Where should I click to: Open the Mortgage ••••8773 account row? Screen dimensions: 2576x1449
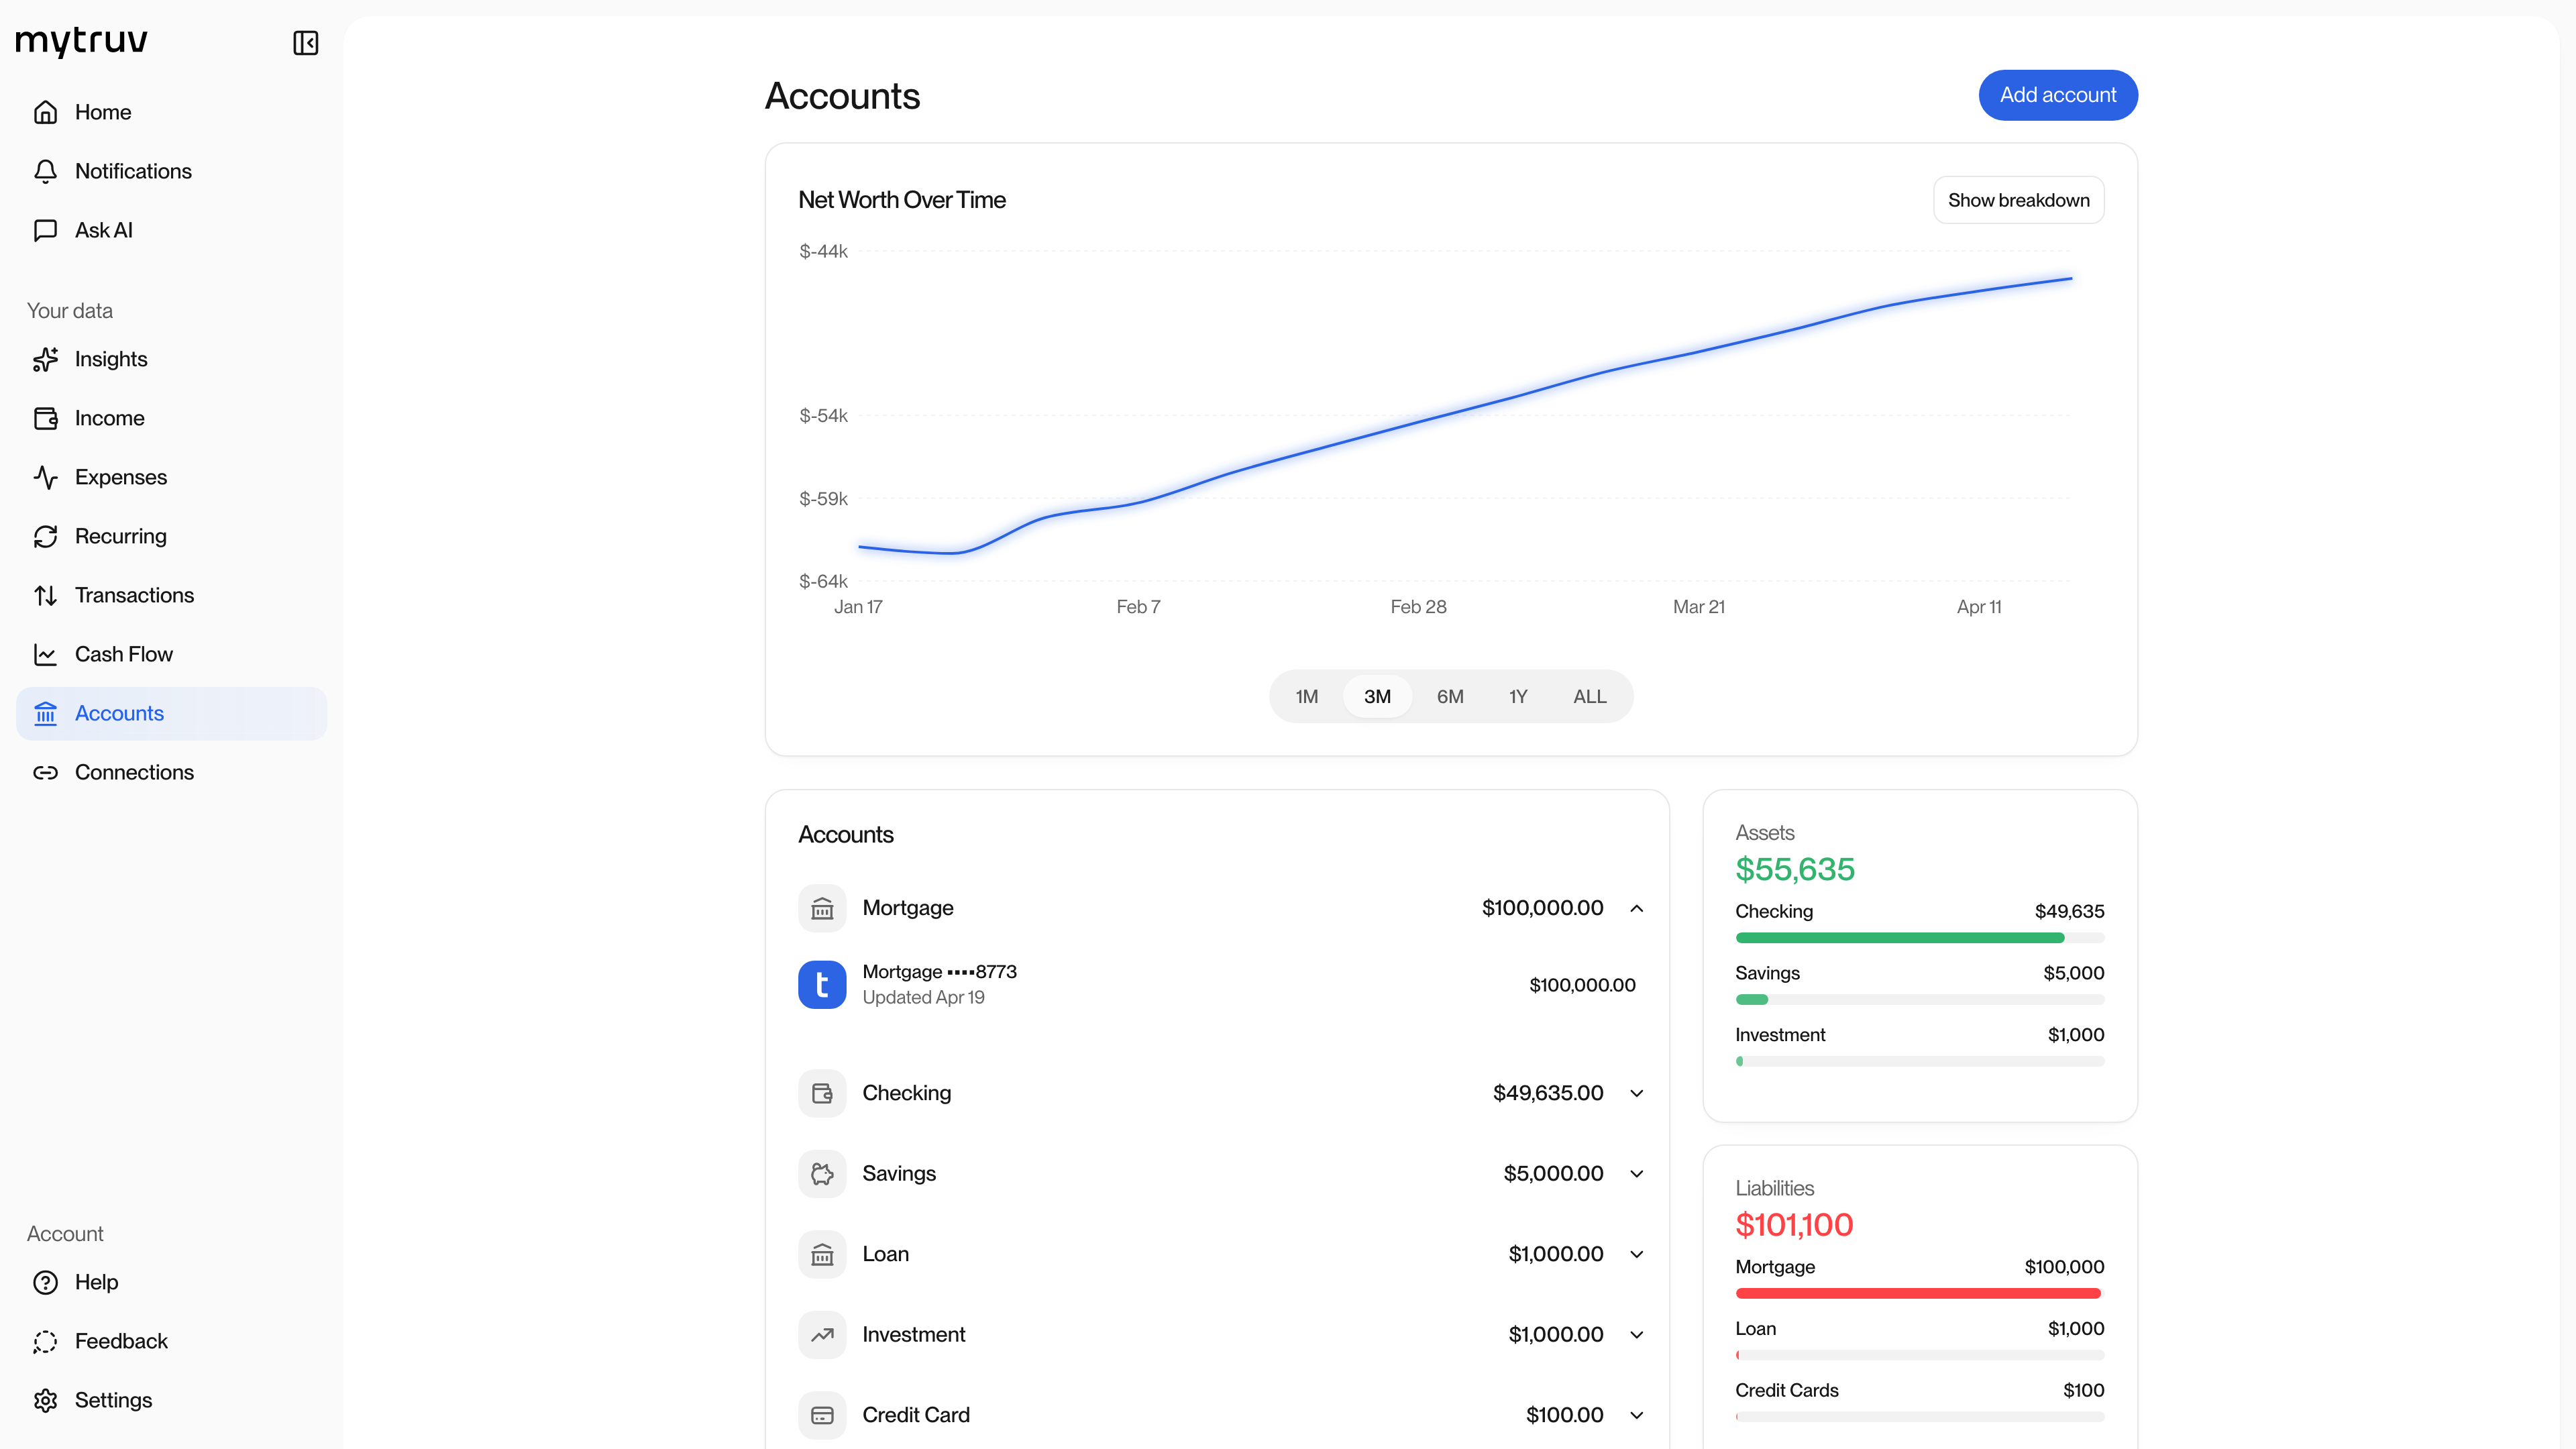[x=1217, y=985]
